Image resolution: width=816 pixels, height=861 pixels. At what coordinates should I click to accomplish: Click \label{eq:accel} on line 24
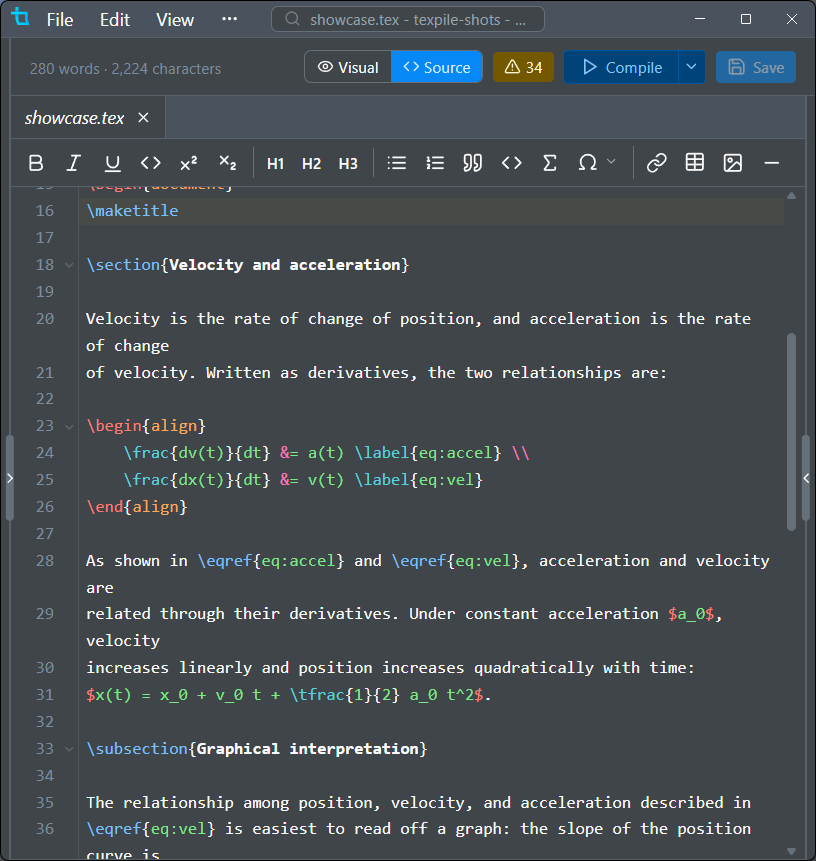click(428, 453)
